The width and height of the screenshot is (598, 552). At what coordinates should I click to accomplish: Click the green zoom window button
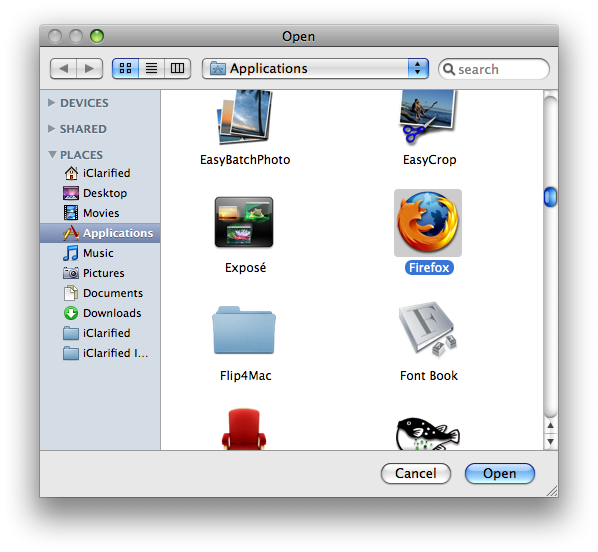click(97, 36)
